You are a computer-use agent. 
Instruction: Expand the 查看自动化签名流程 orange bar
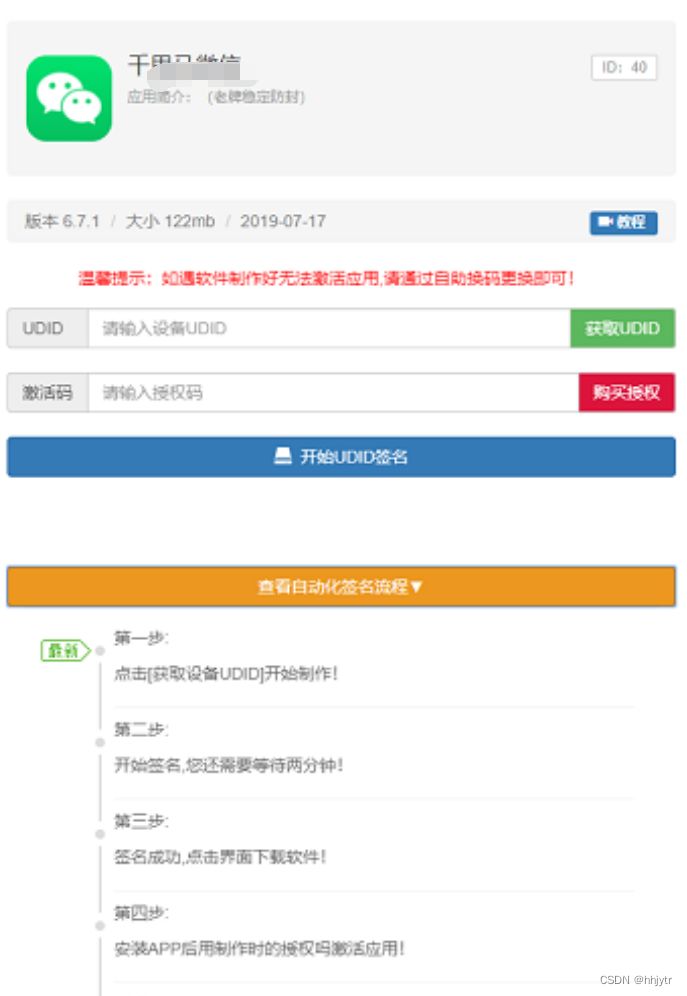pos(341,586)
